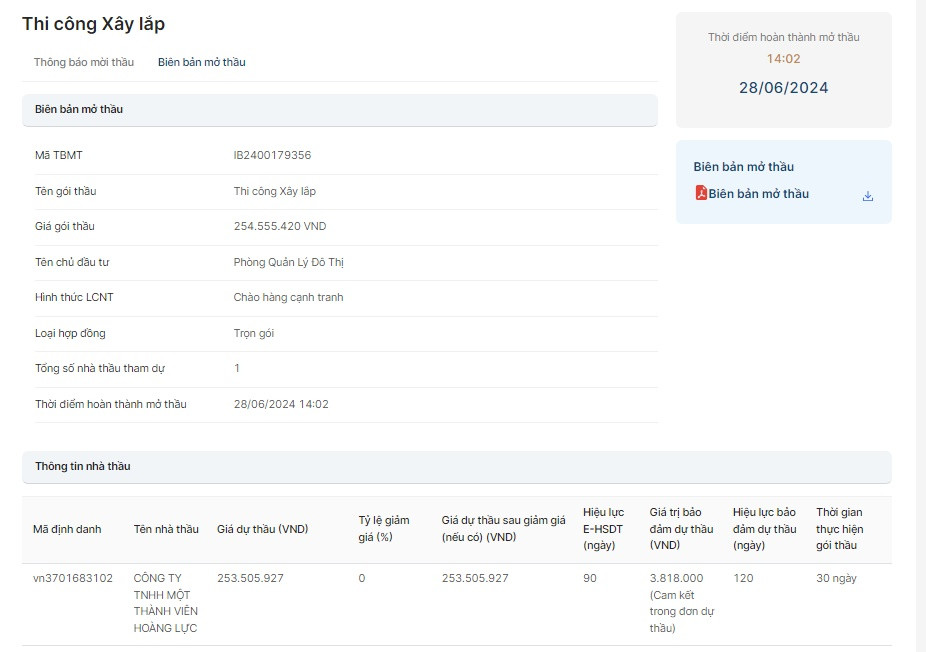Switch to the Thông báo mời thầu tab
The height and width of the screenshot is (652, 926).
[x=83, y=62]
